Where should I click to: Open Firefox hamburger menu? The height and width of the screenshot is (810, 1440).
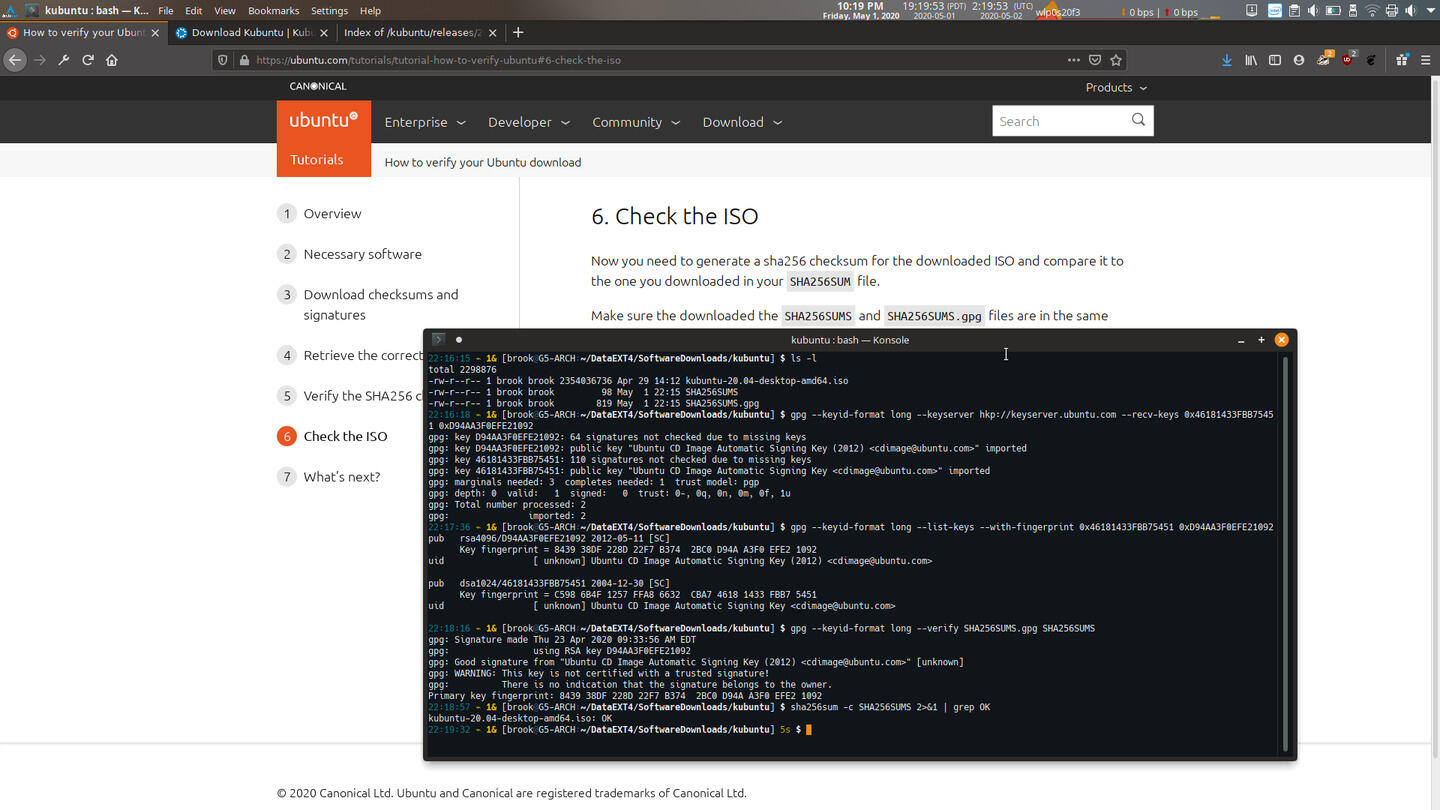pos(1426,60)
